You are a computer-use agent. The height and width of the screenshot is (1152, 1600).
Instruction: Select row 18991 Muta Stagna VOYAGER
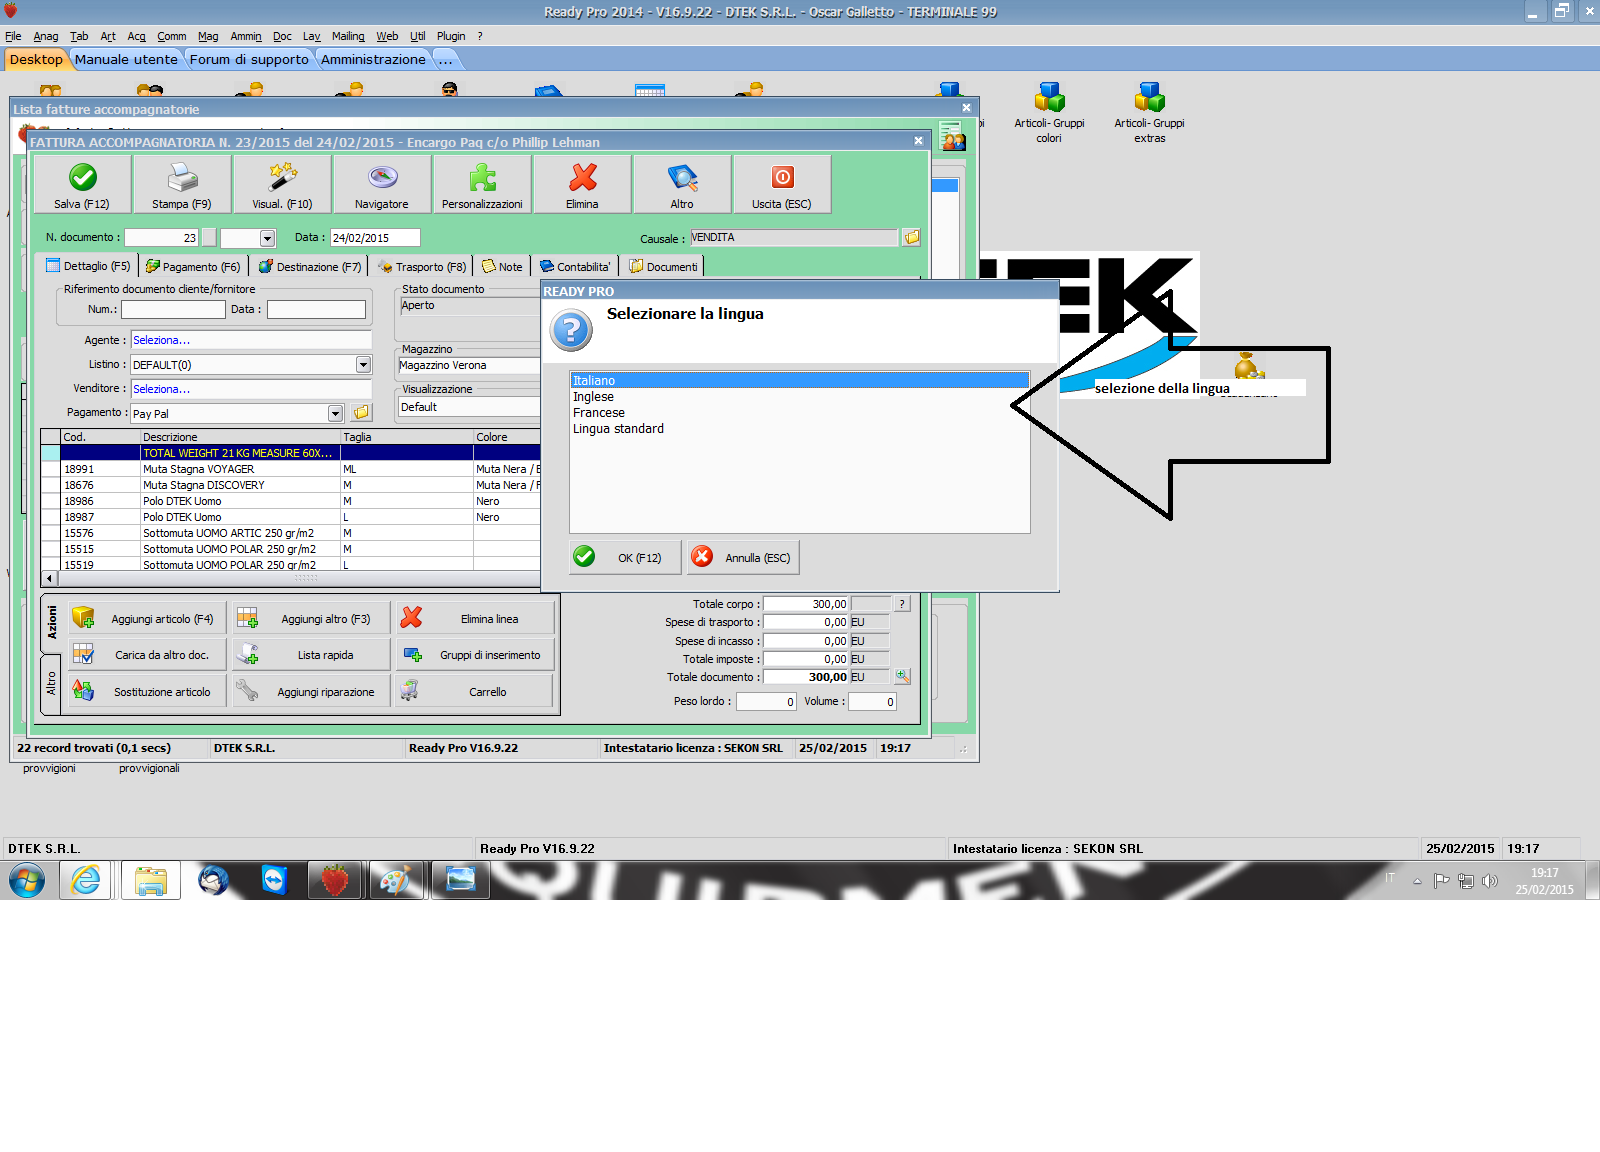point(290,469)
